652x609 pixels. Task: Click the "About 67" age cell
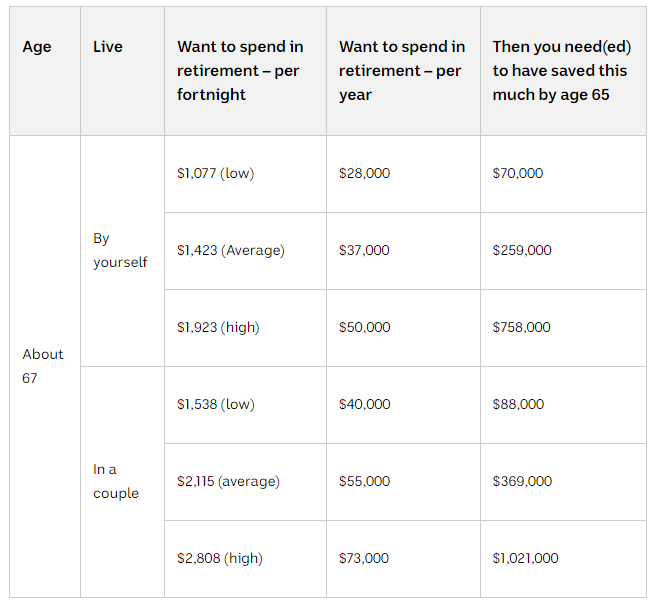[x=43, y=366]
